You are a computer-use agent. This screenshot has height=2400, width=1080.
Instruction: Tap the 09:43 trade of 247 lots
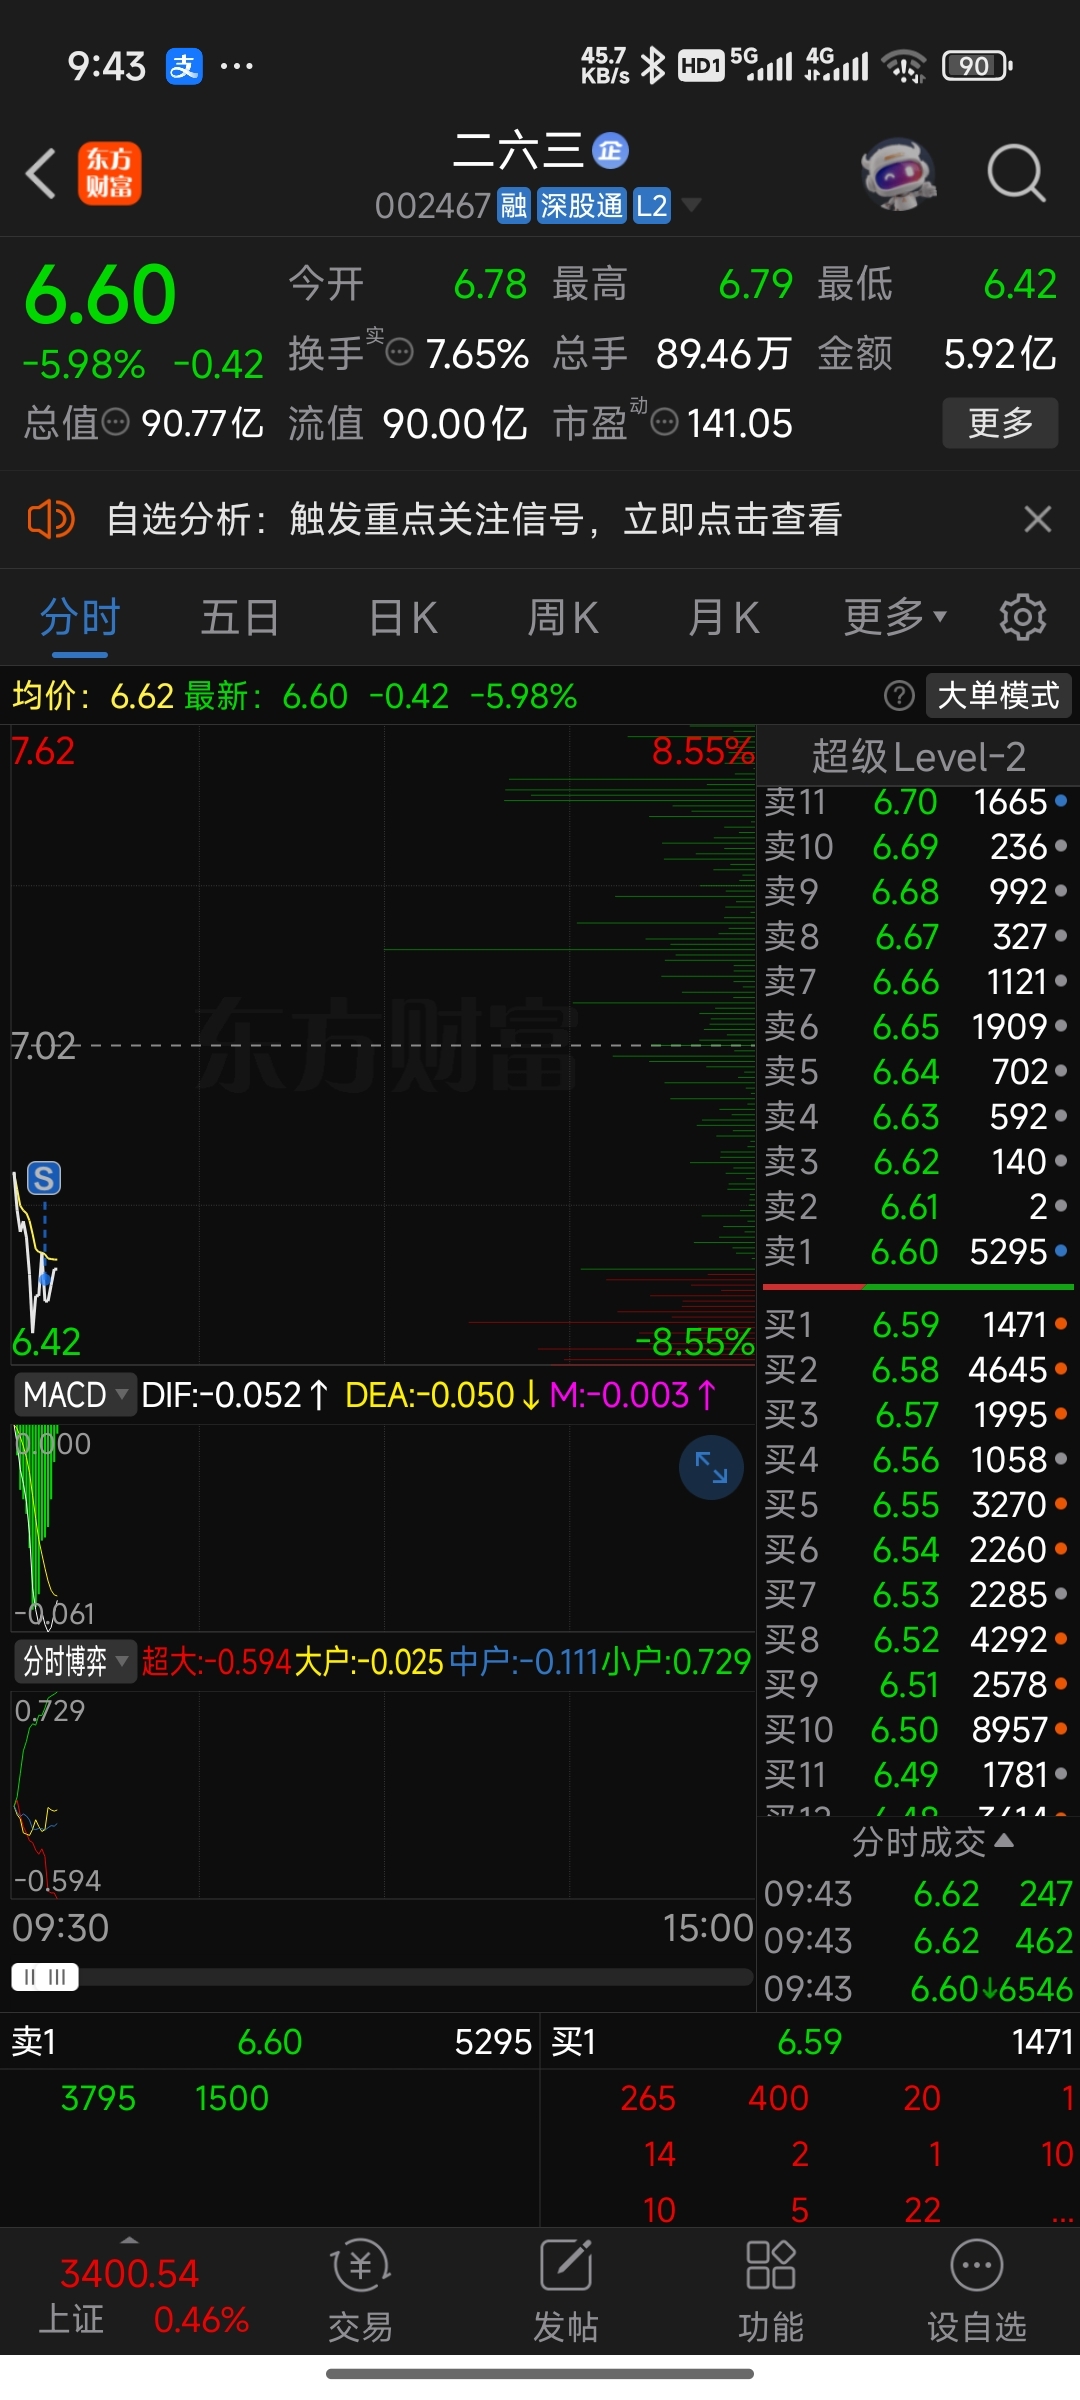(x=918, y=1894)
